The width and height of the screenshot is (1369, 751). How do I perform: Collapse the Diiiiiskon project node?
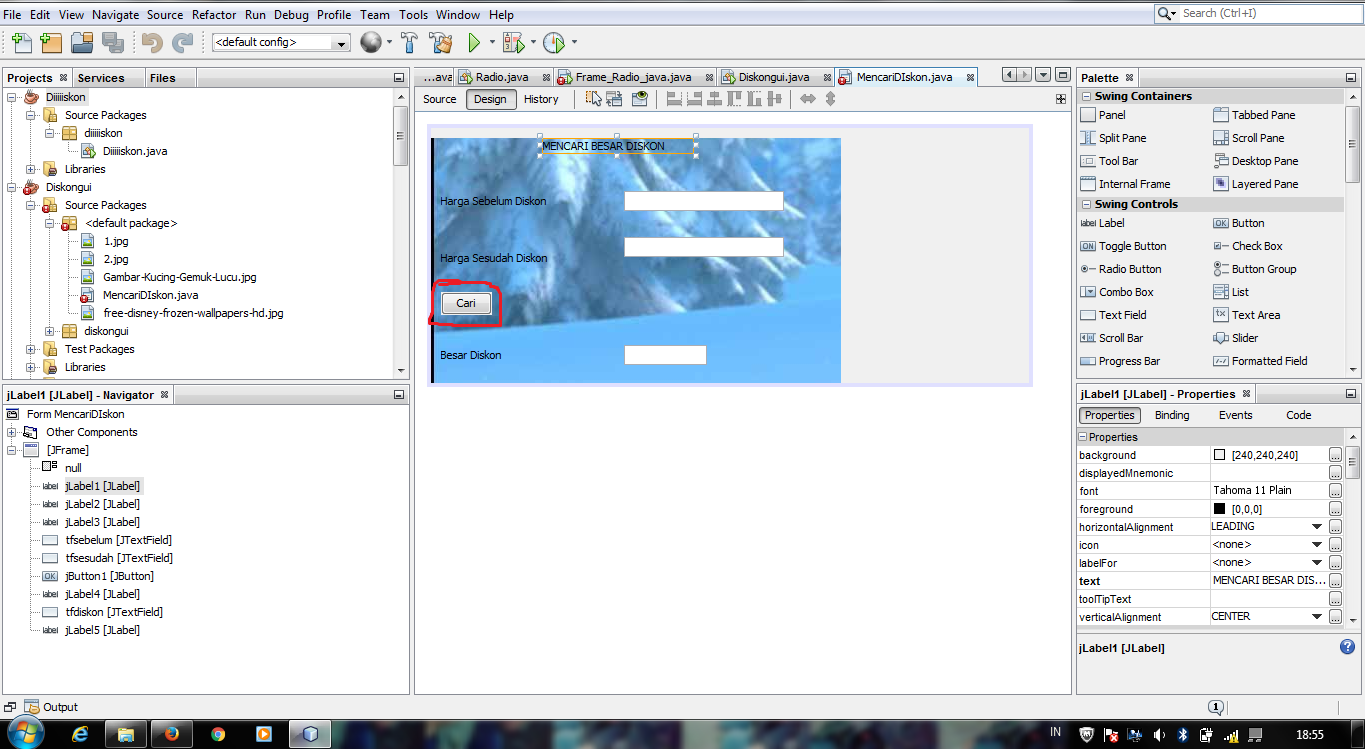coord(12,97)
